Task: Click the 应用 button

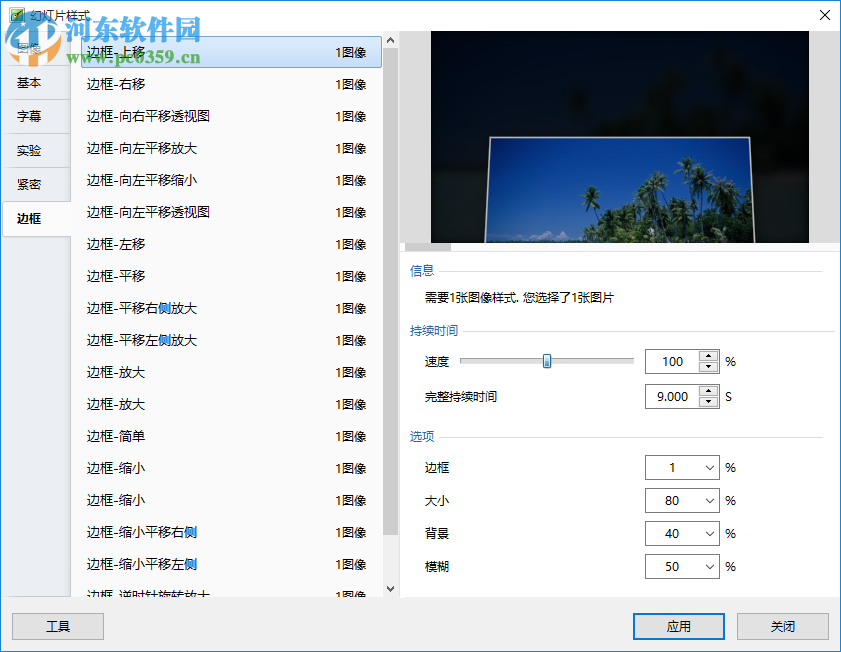Action: coord(678,626)
